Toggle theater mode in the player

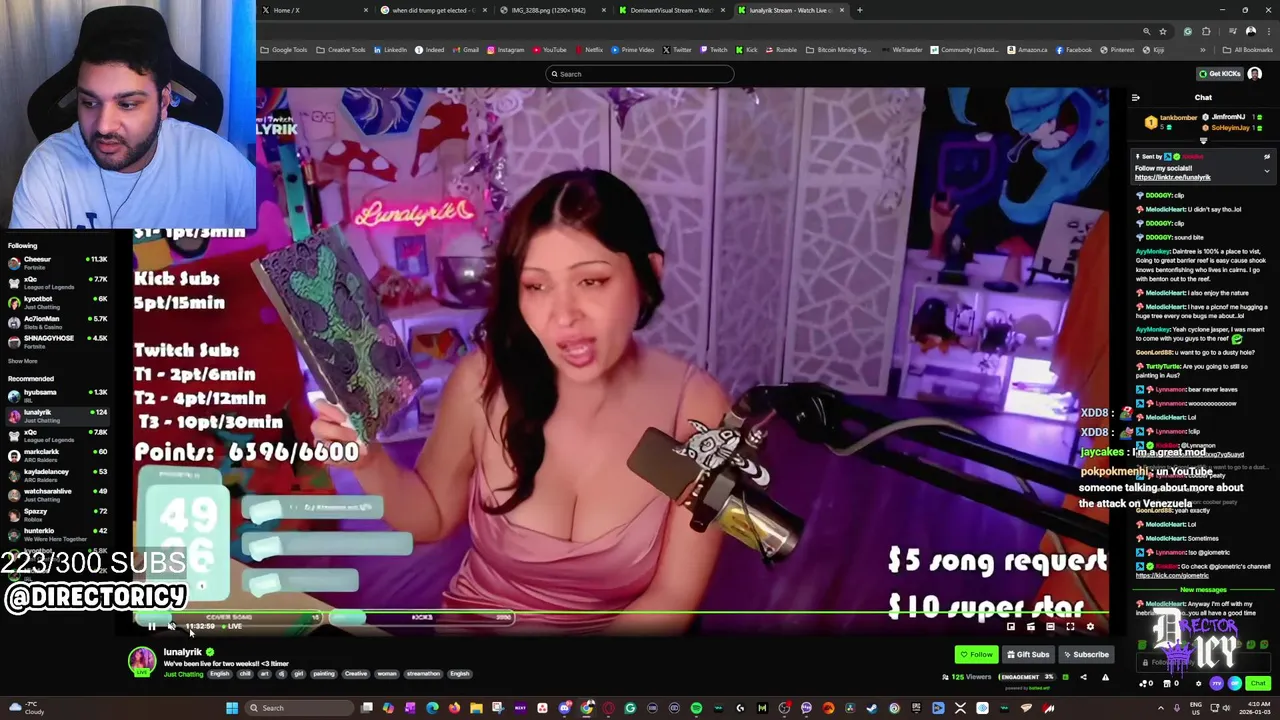click(x=1050, y=627)
